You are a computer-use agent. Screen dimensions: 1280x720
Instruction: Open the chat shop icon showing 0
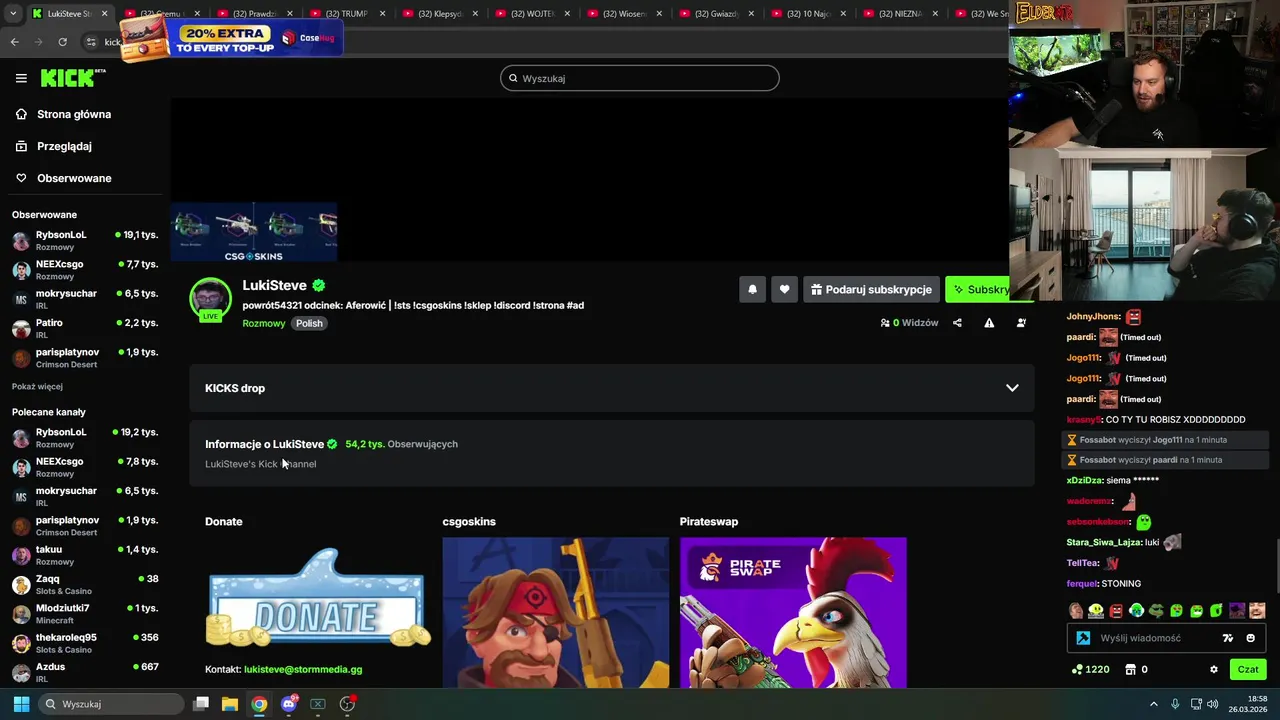point(1136,669)
